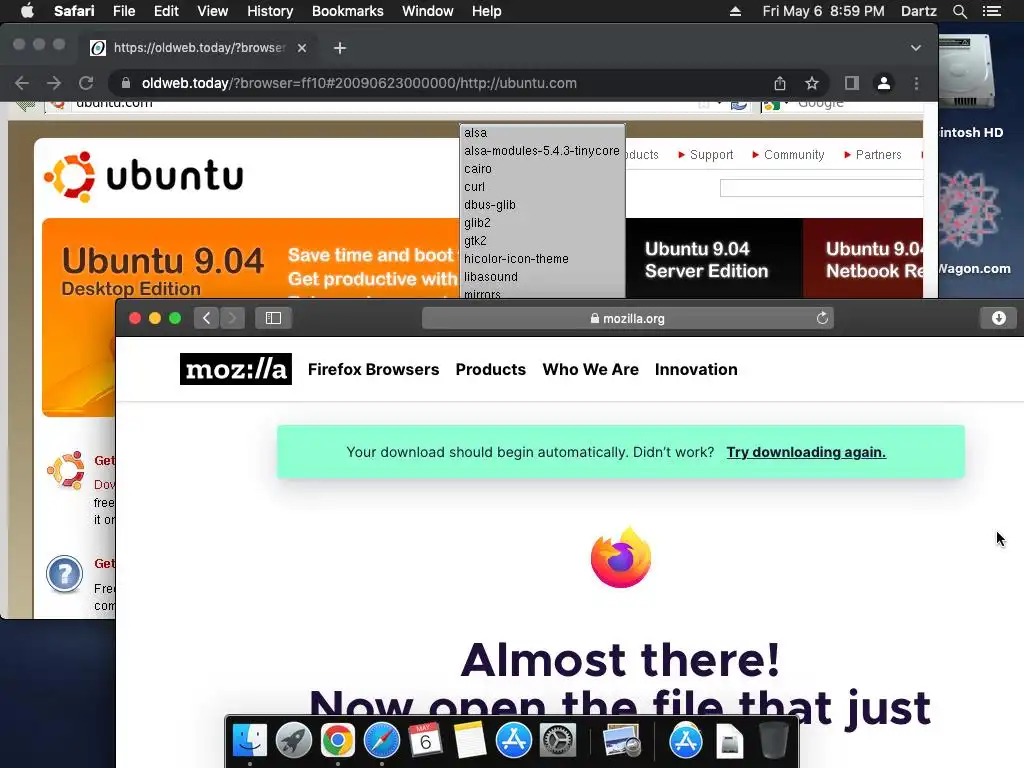Select dbus-glib in the dropdown list
Viewport: 1024px width, 768px height.
[x=542, y=204]
